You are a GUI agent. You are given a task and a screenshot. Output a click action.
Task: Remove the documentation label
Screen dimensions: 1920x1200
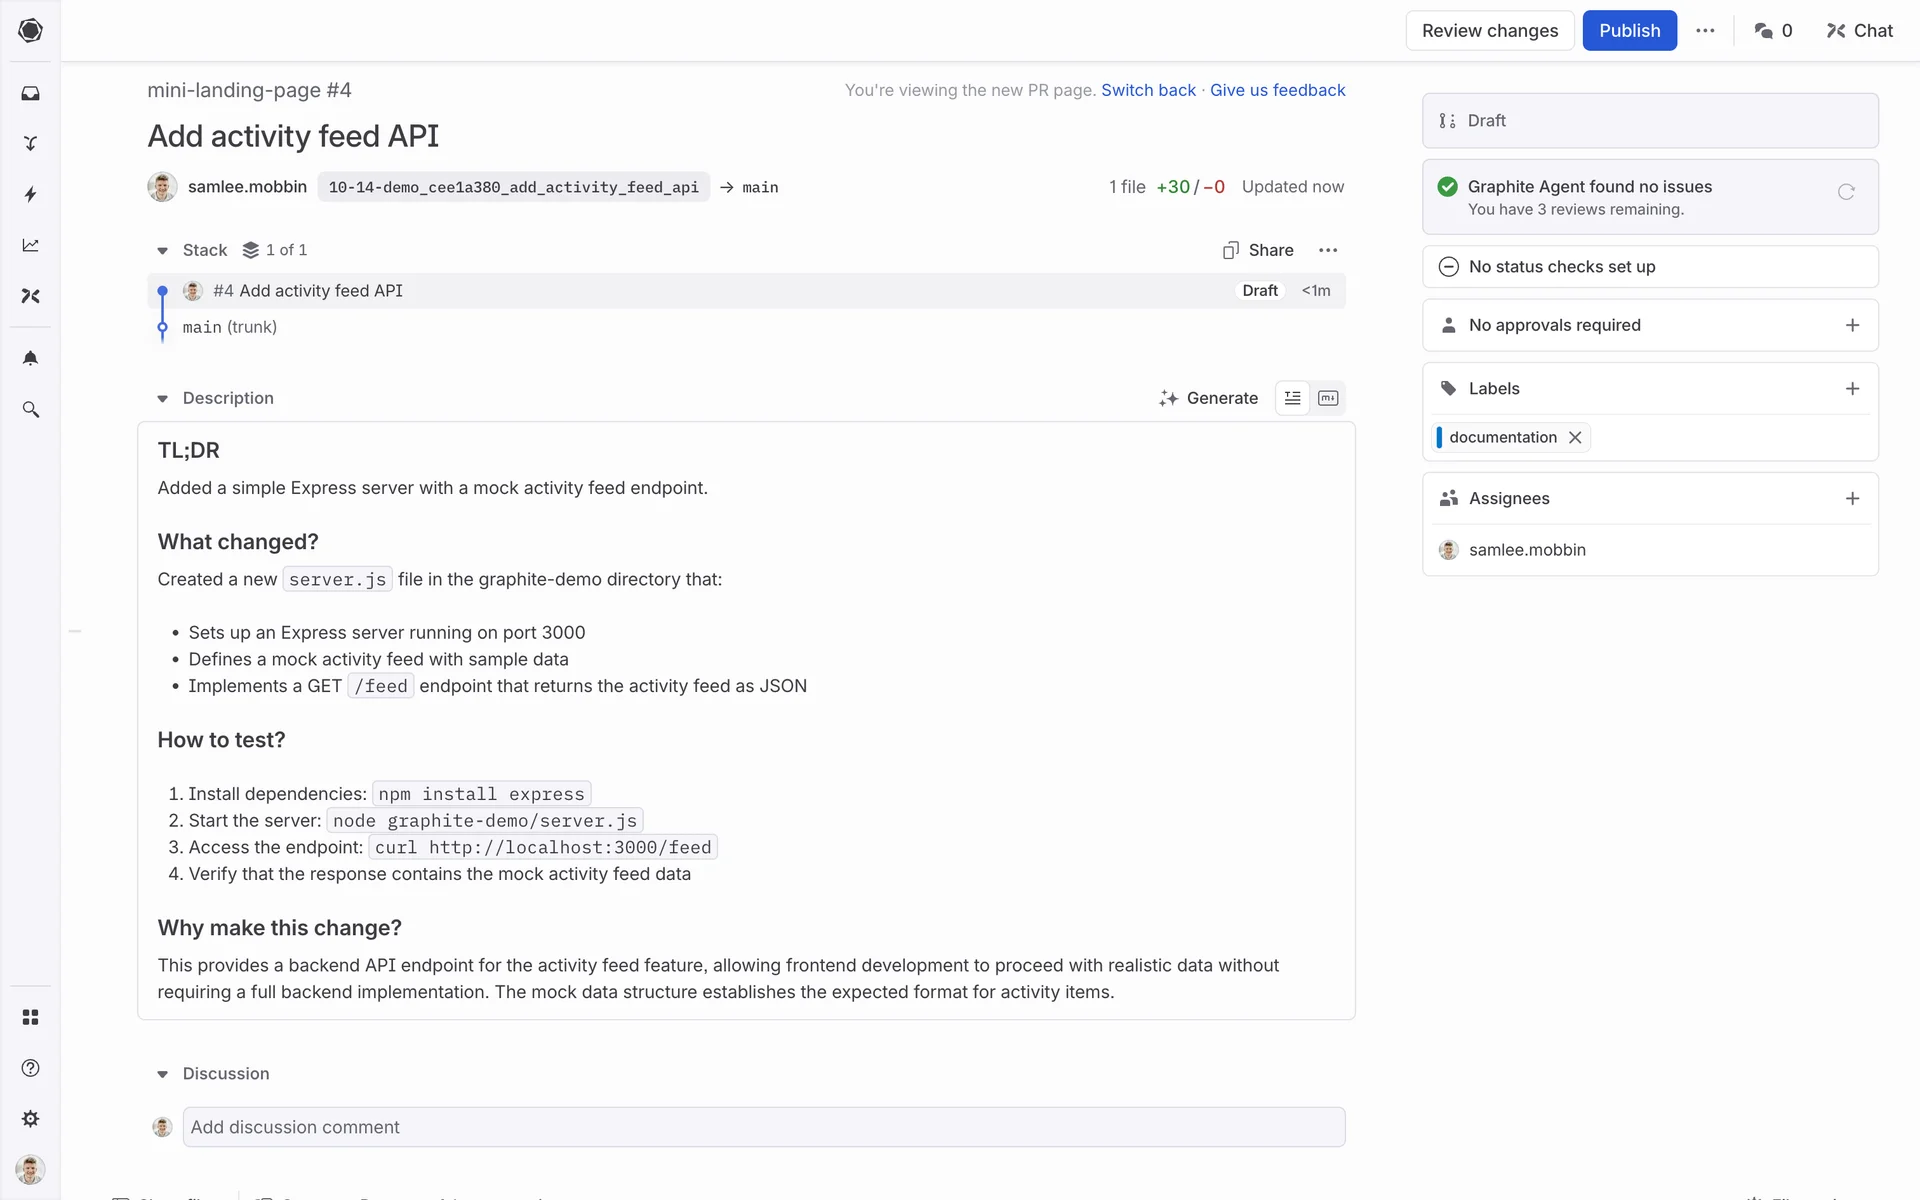[1575, 437]
